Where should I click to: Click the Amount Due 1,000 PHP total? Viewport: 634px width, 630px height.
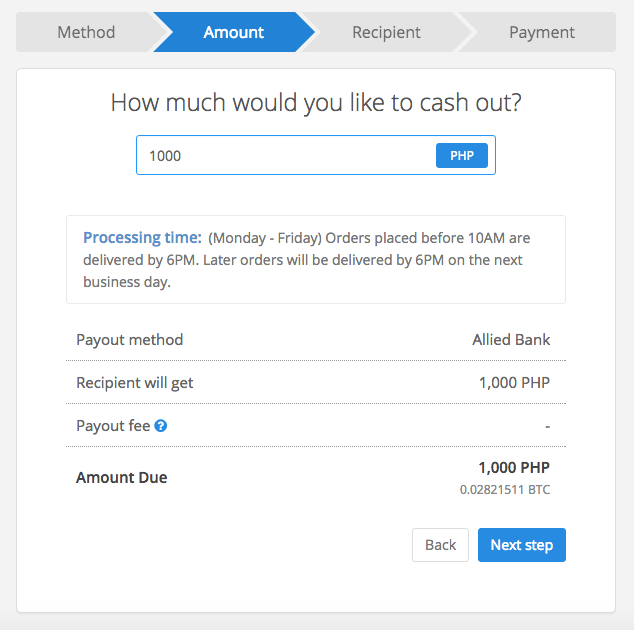514,467
